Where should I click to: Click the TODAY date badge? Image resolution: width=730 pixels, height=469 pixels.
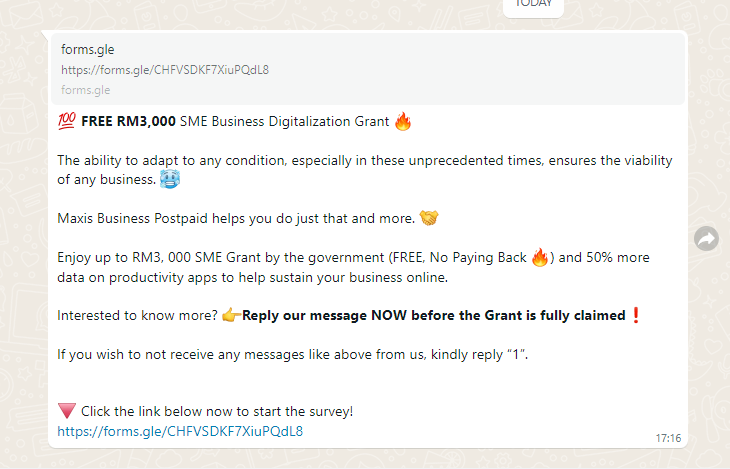534,5
